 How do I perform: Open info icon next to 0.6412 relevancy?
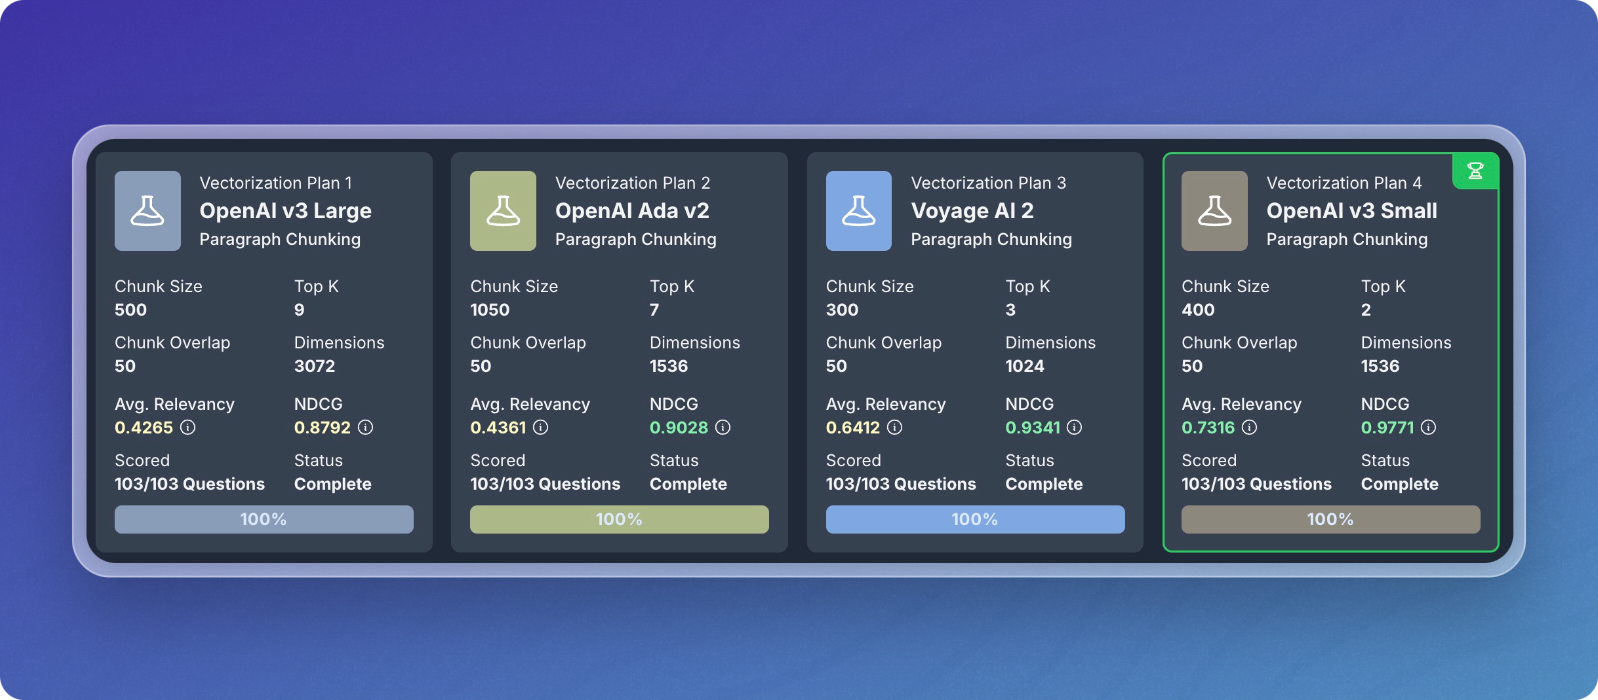895,427
